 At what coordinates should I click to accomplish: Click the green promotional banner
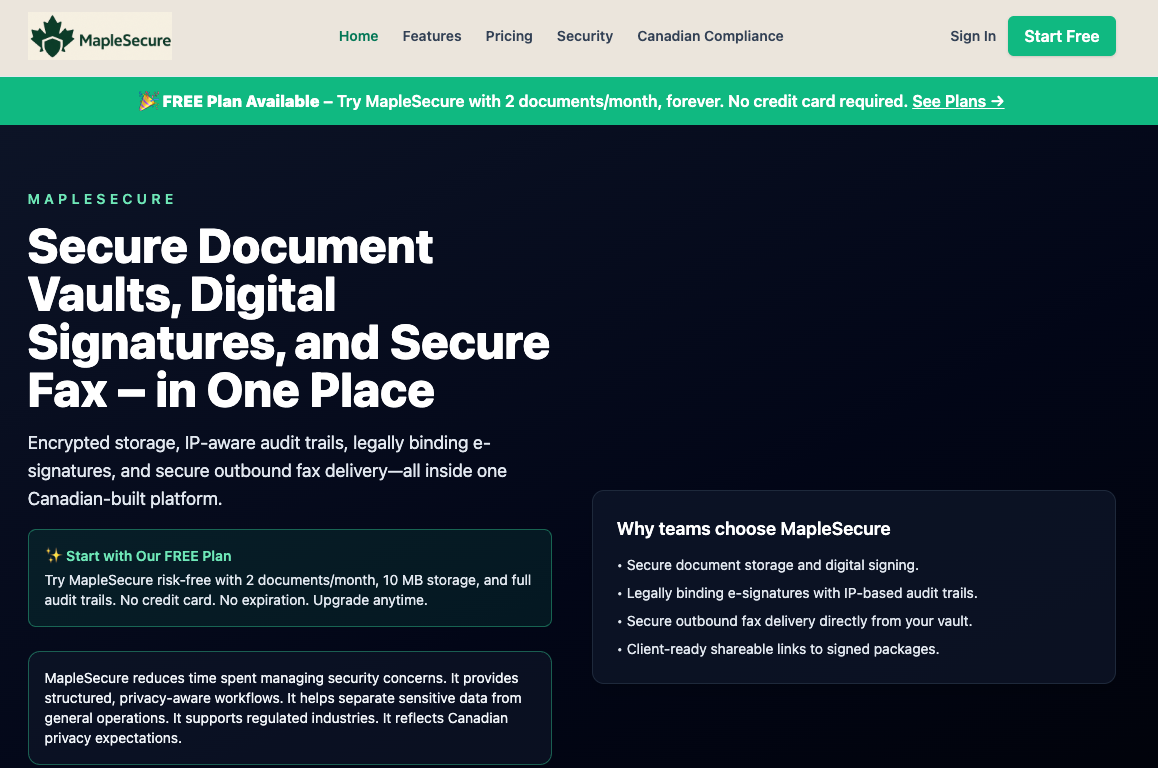point(579,100)
